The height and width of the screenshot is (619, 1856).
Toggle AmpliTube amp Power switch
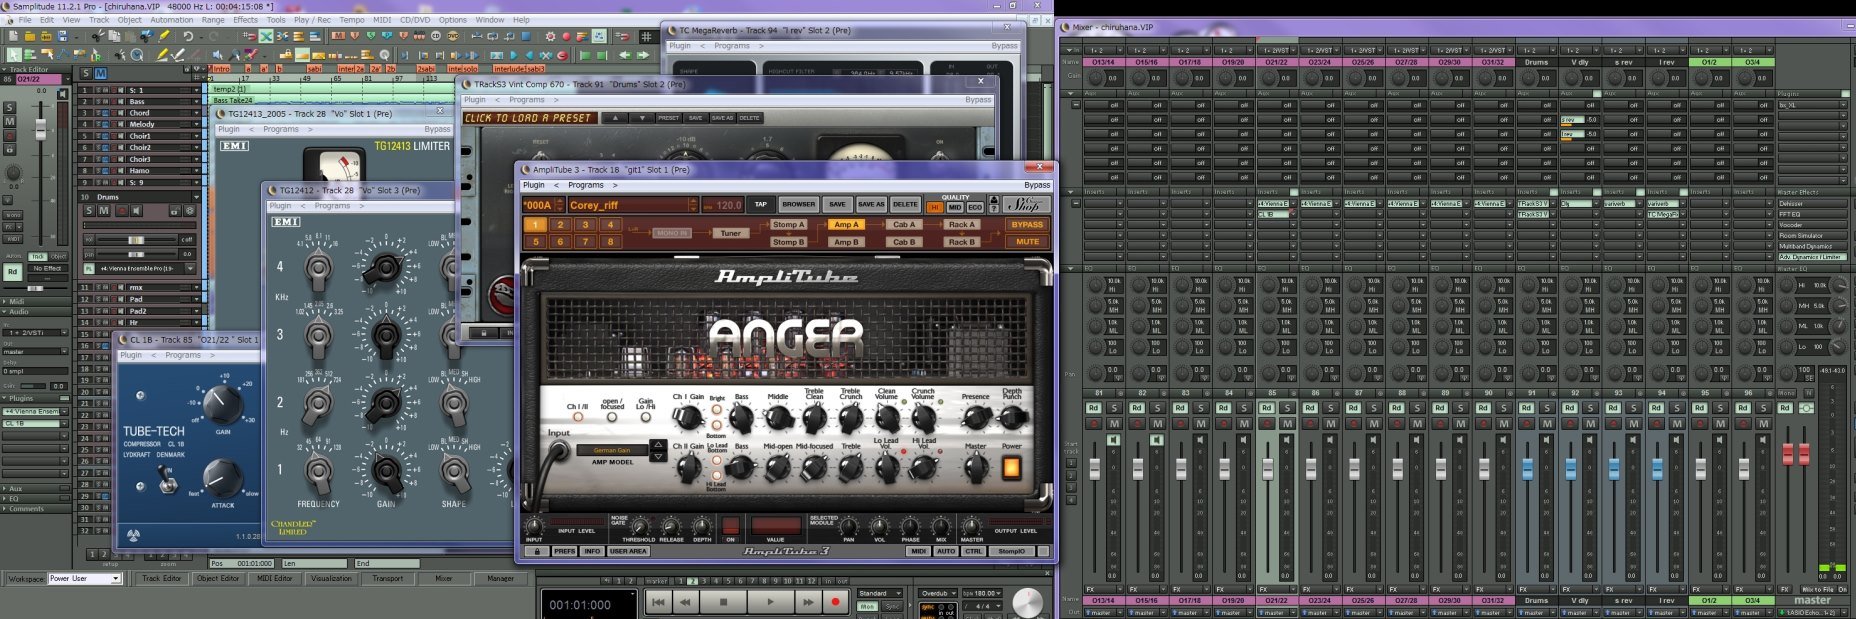(x=1011, y=467)
